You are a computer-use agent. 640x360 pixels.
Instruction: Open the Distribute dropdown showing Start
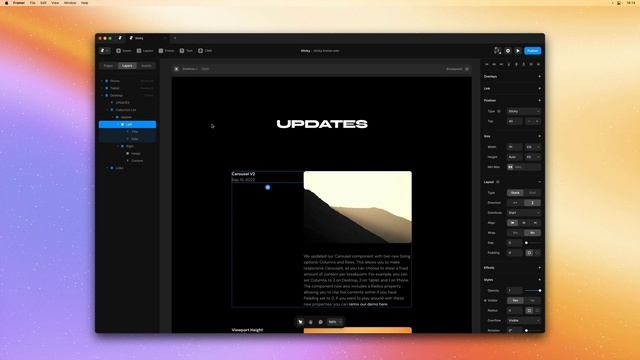(524, 213)
